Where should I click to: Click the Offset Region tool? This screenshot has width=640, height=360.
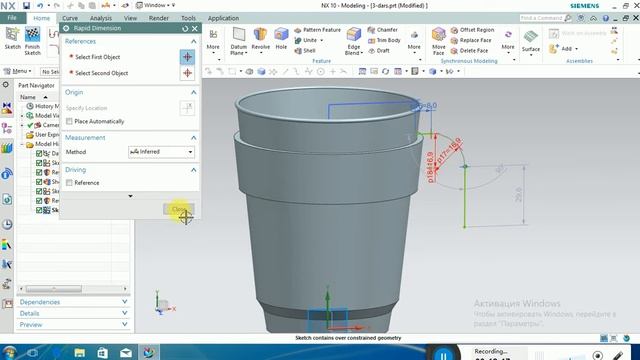click(x=472, y=30)
